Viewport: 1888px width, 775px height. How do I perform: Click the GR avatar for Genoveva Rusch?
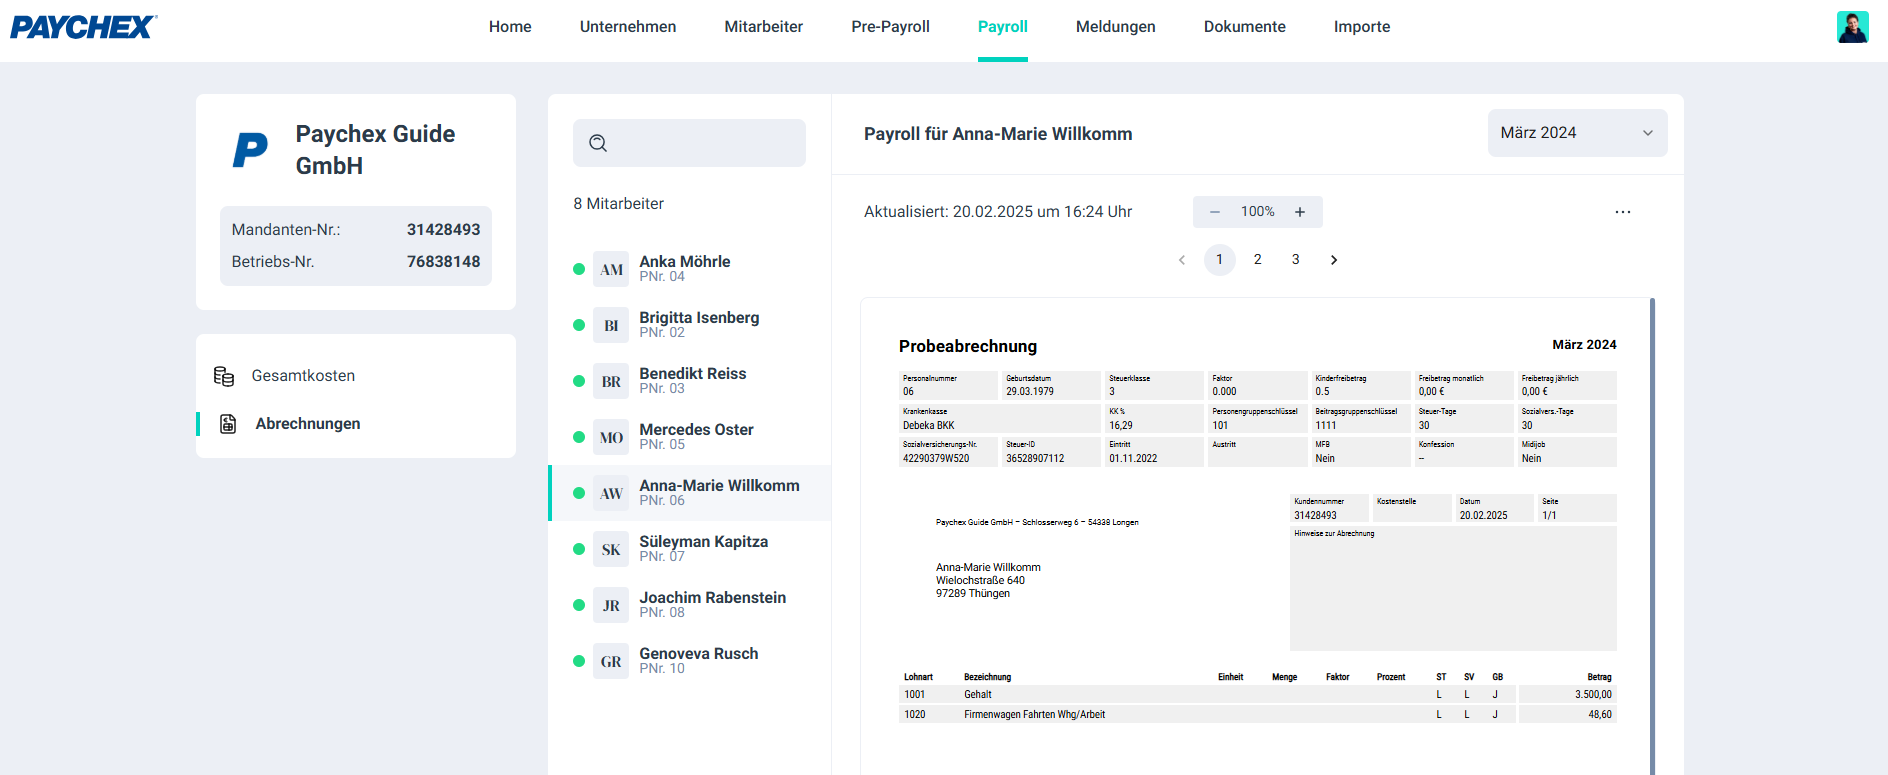coord(611,661)
